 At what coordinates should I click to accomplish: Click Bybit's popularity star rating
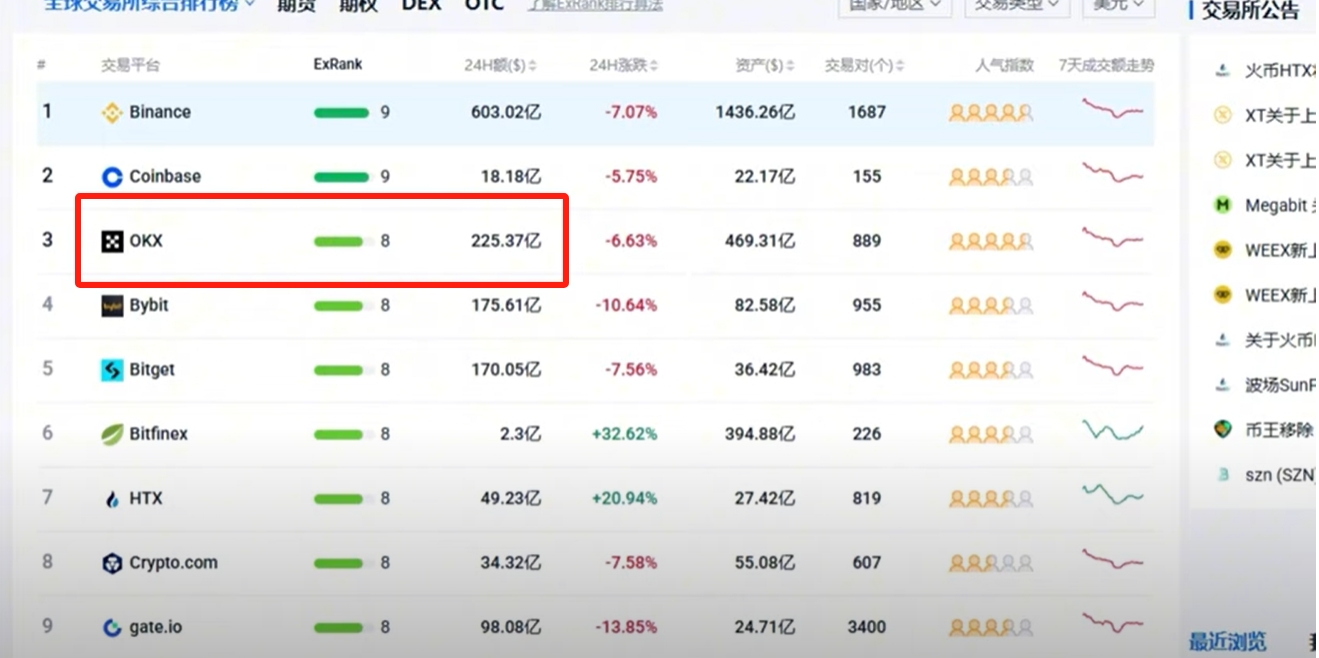pos(991,305)
